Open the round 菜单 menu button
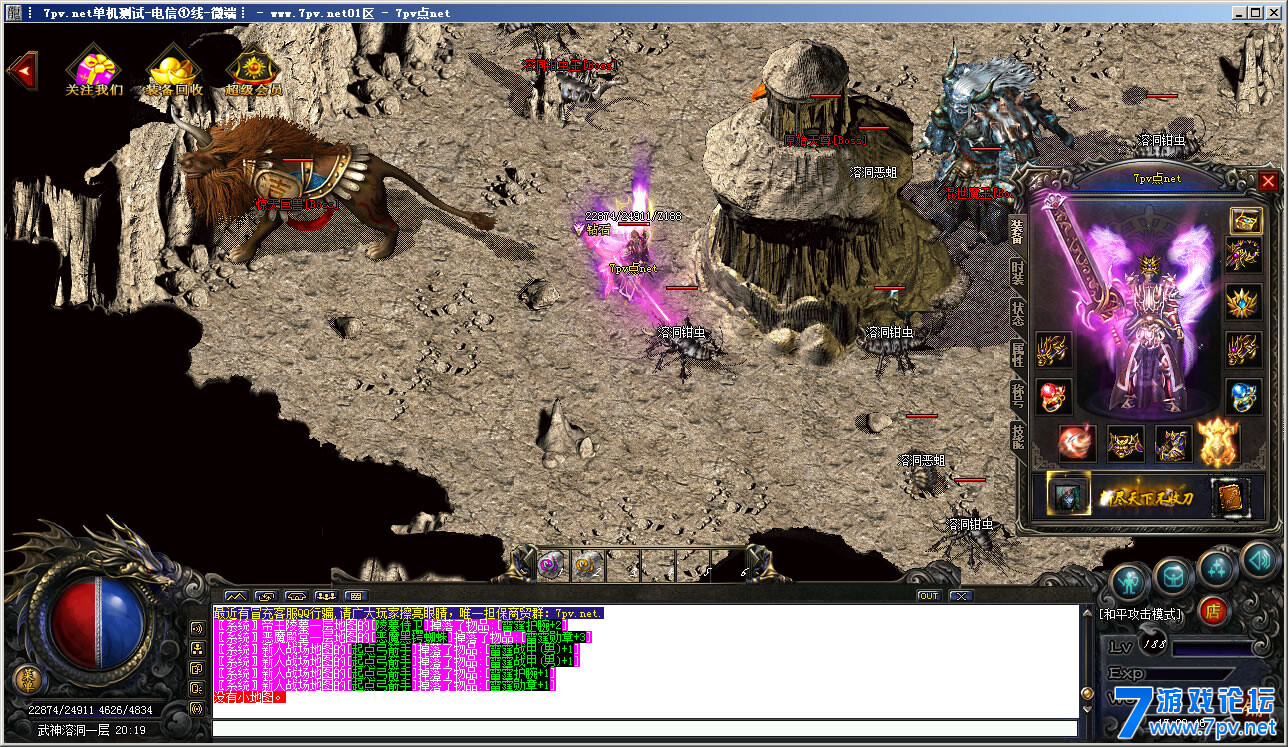Screen dimensions: 1288x747 30,680
